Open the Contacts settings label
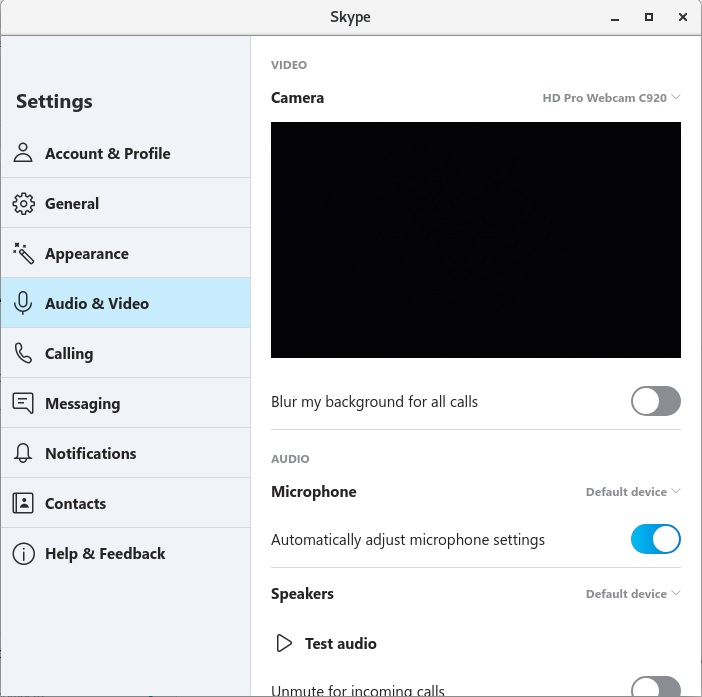The height and width of the screenshot is (697, 702). click(x=76, y=504)
